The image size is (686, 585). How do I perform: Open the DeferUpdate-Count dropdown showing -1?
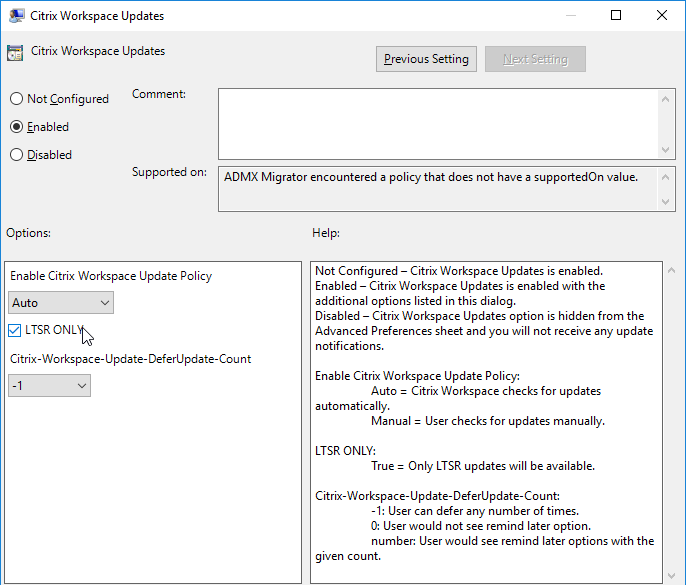49,386
